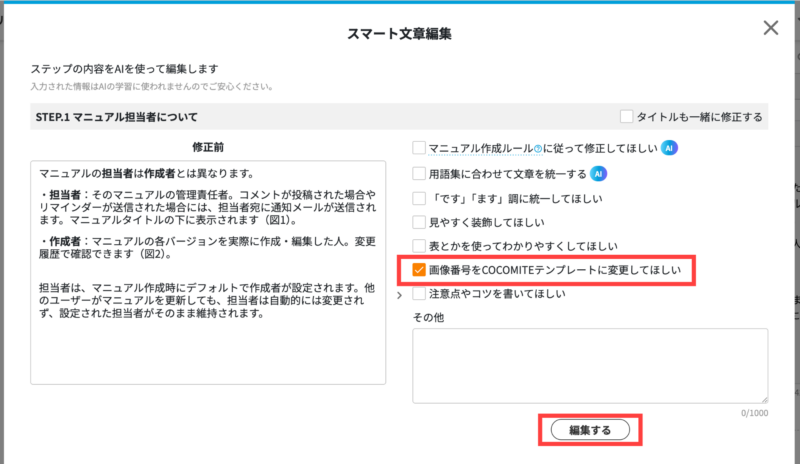This screenshot has height=464, width=800.
Task: Click the その他 label
Action: click(x=428, y=318)
